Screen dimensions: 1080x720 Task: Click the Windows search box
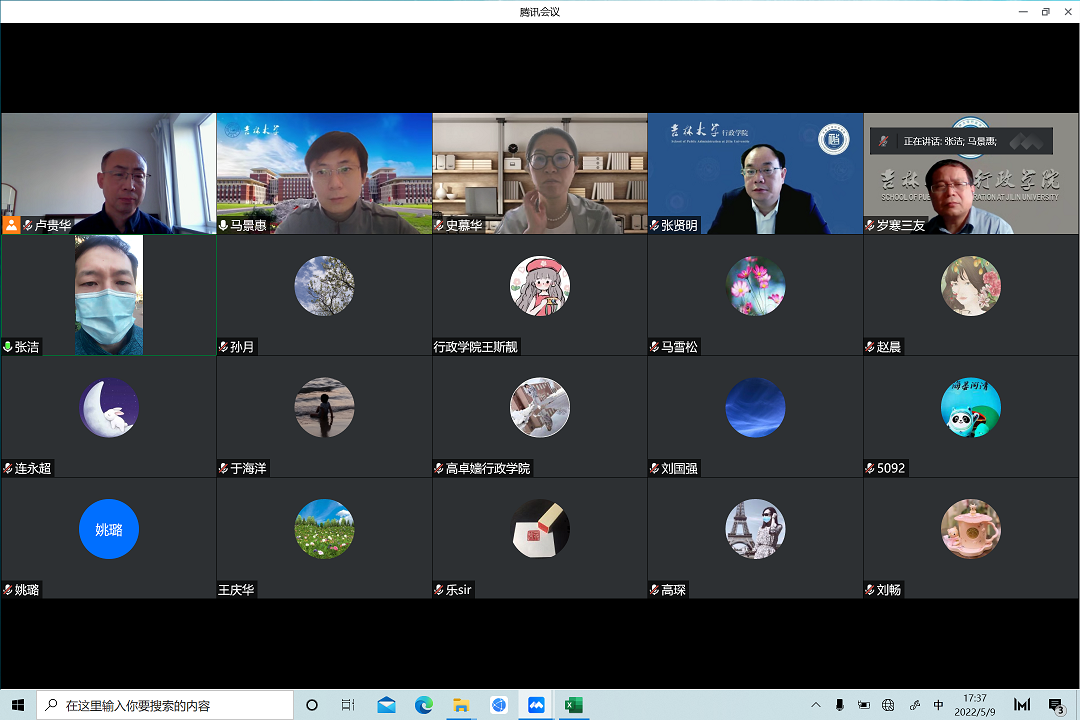tap(165, 705)
